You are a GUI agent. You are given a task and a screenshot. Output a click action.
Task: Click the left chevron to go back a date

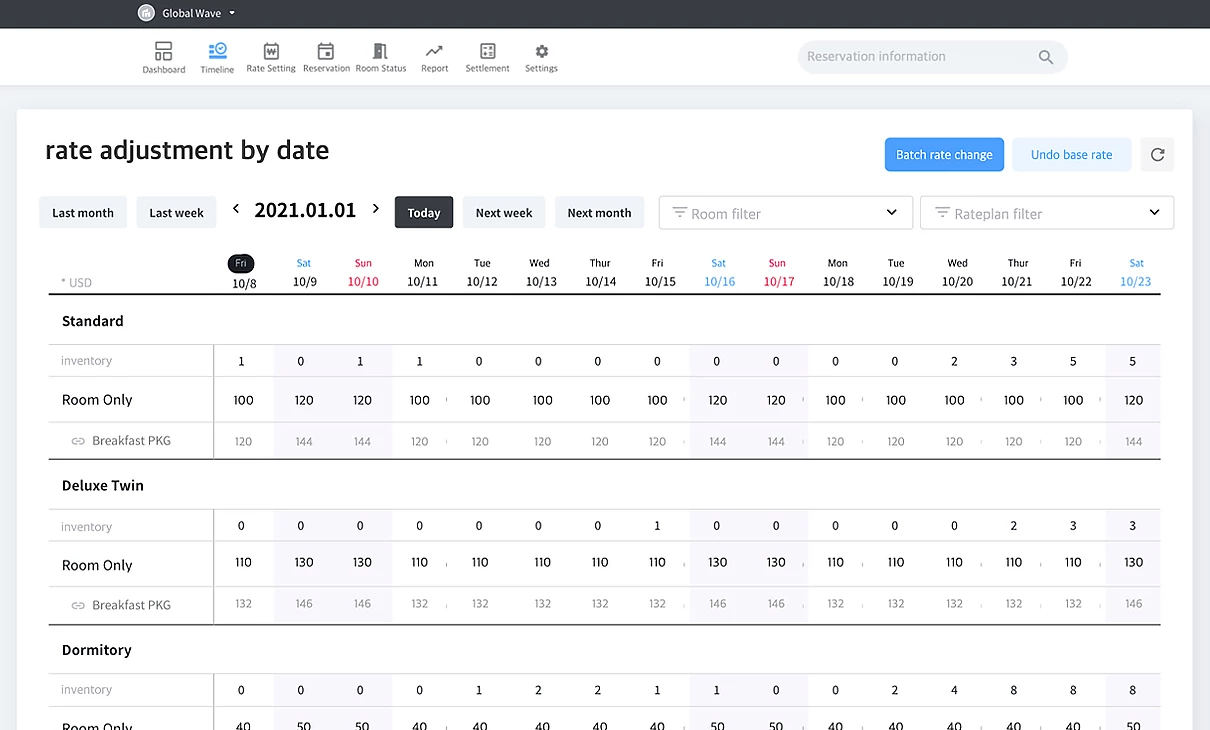tap(236, 209)
